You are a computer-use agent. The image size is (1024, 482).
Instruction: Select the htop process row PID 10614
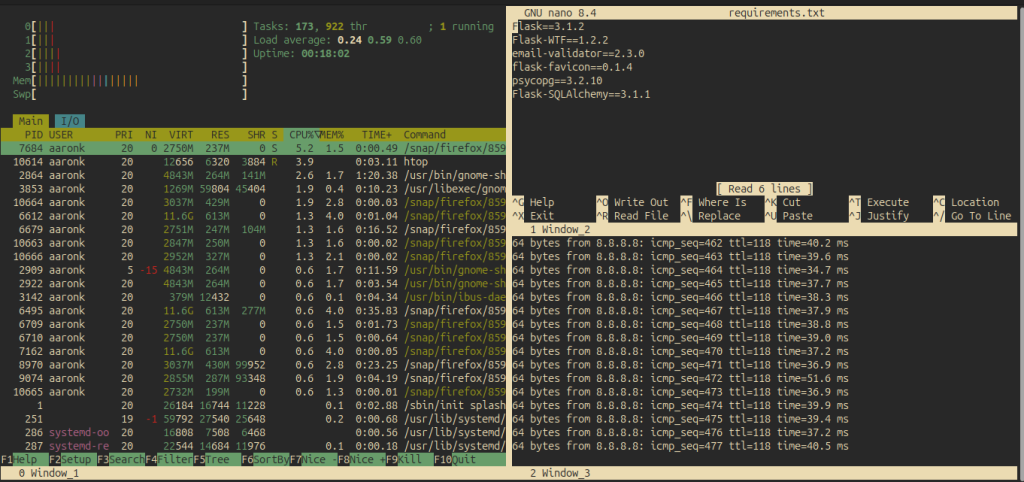click(253, 162)
